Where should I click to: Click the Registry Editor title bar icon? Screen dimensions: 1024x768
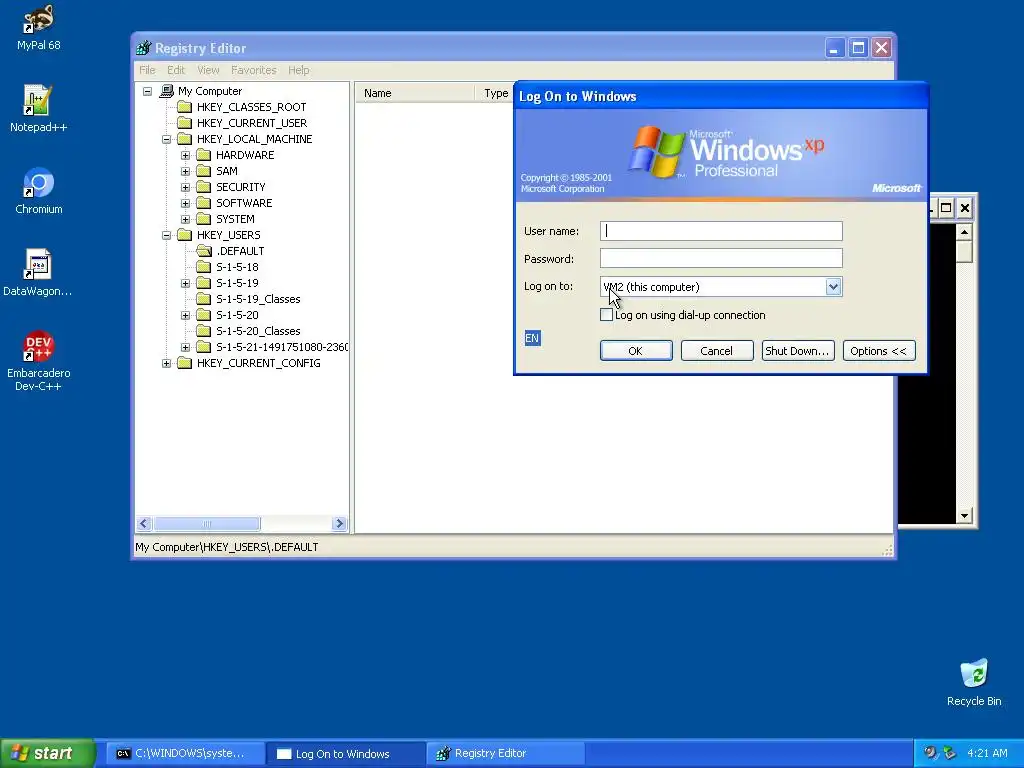point(143,48)
